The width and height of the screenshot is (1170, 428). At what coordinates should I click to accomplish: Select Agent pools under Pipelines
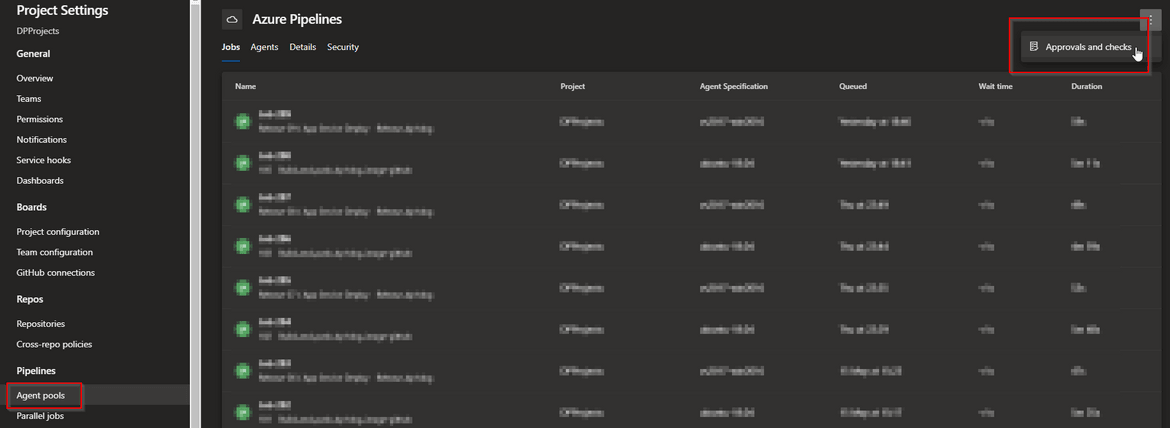click(40, 396)
